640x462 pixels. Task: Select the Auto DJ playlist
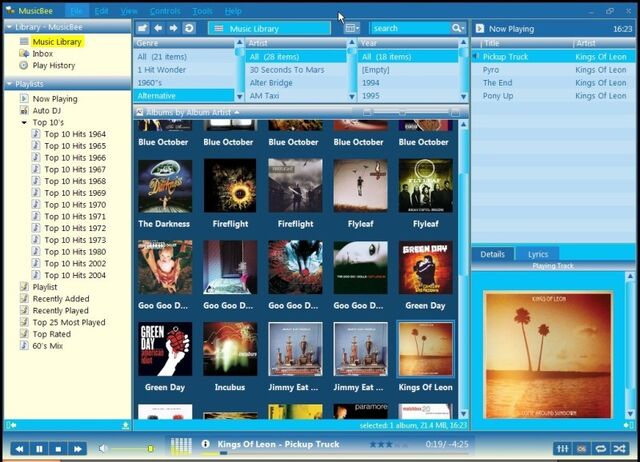[x=47, y=111]
